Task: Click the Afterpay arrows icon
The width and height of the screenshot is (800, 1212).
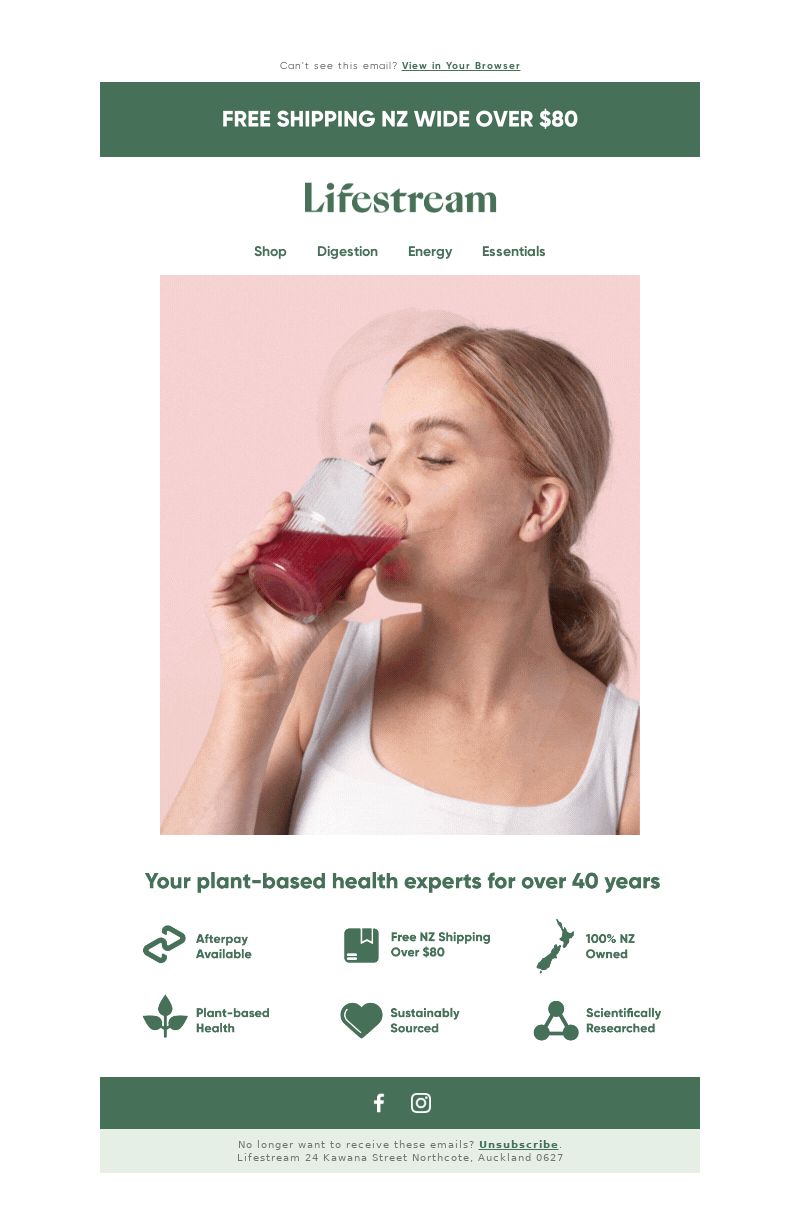Action: point(165,945)
